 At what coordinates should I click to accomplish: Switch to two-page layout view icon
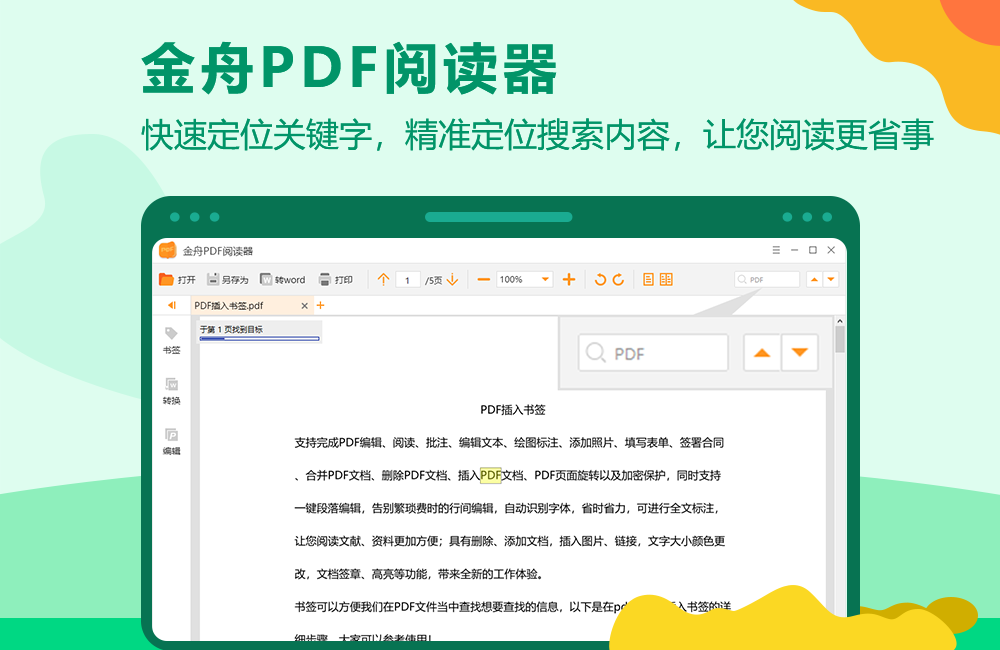(x=666, y=279)
